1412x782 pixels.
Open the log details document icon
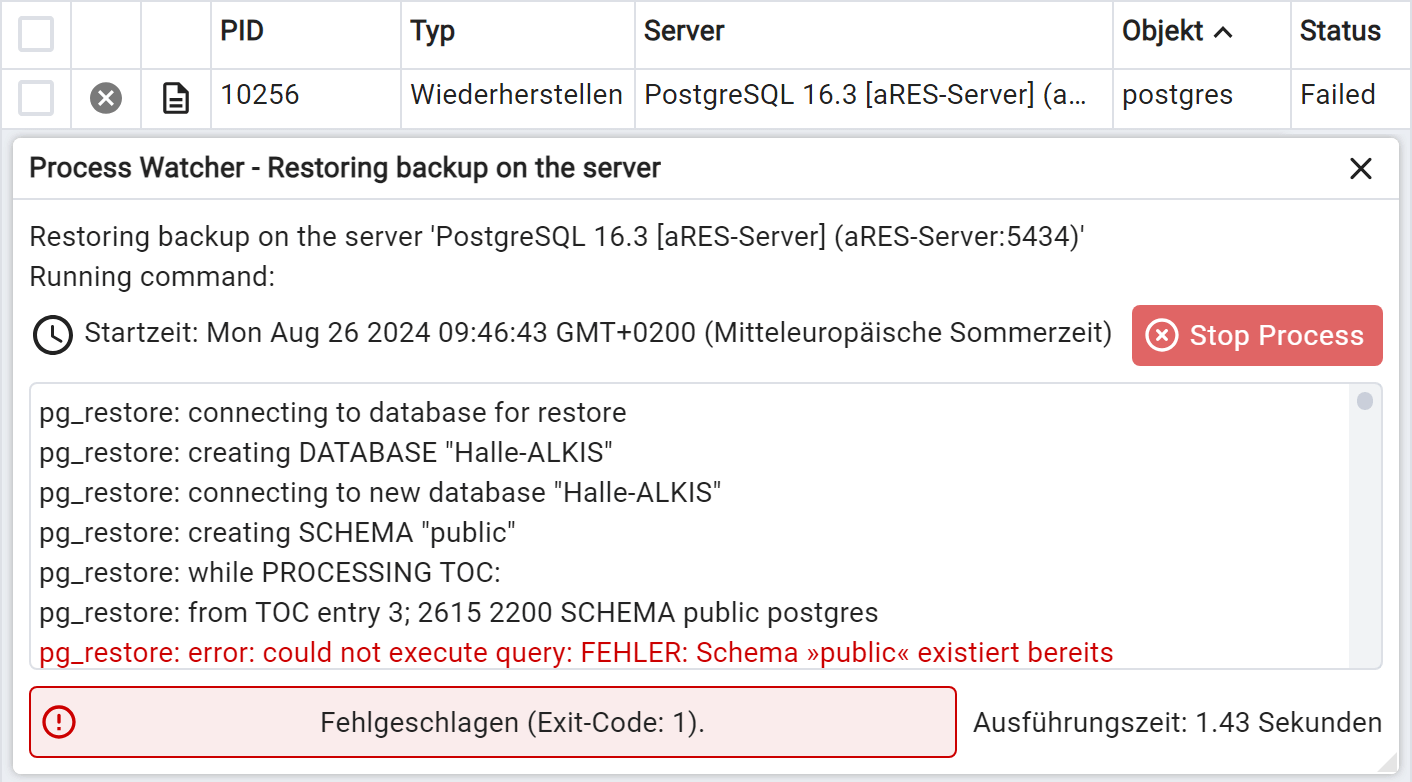click(176, 98)
